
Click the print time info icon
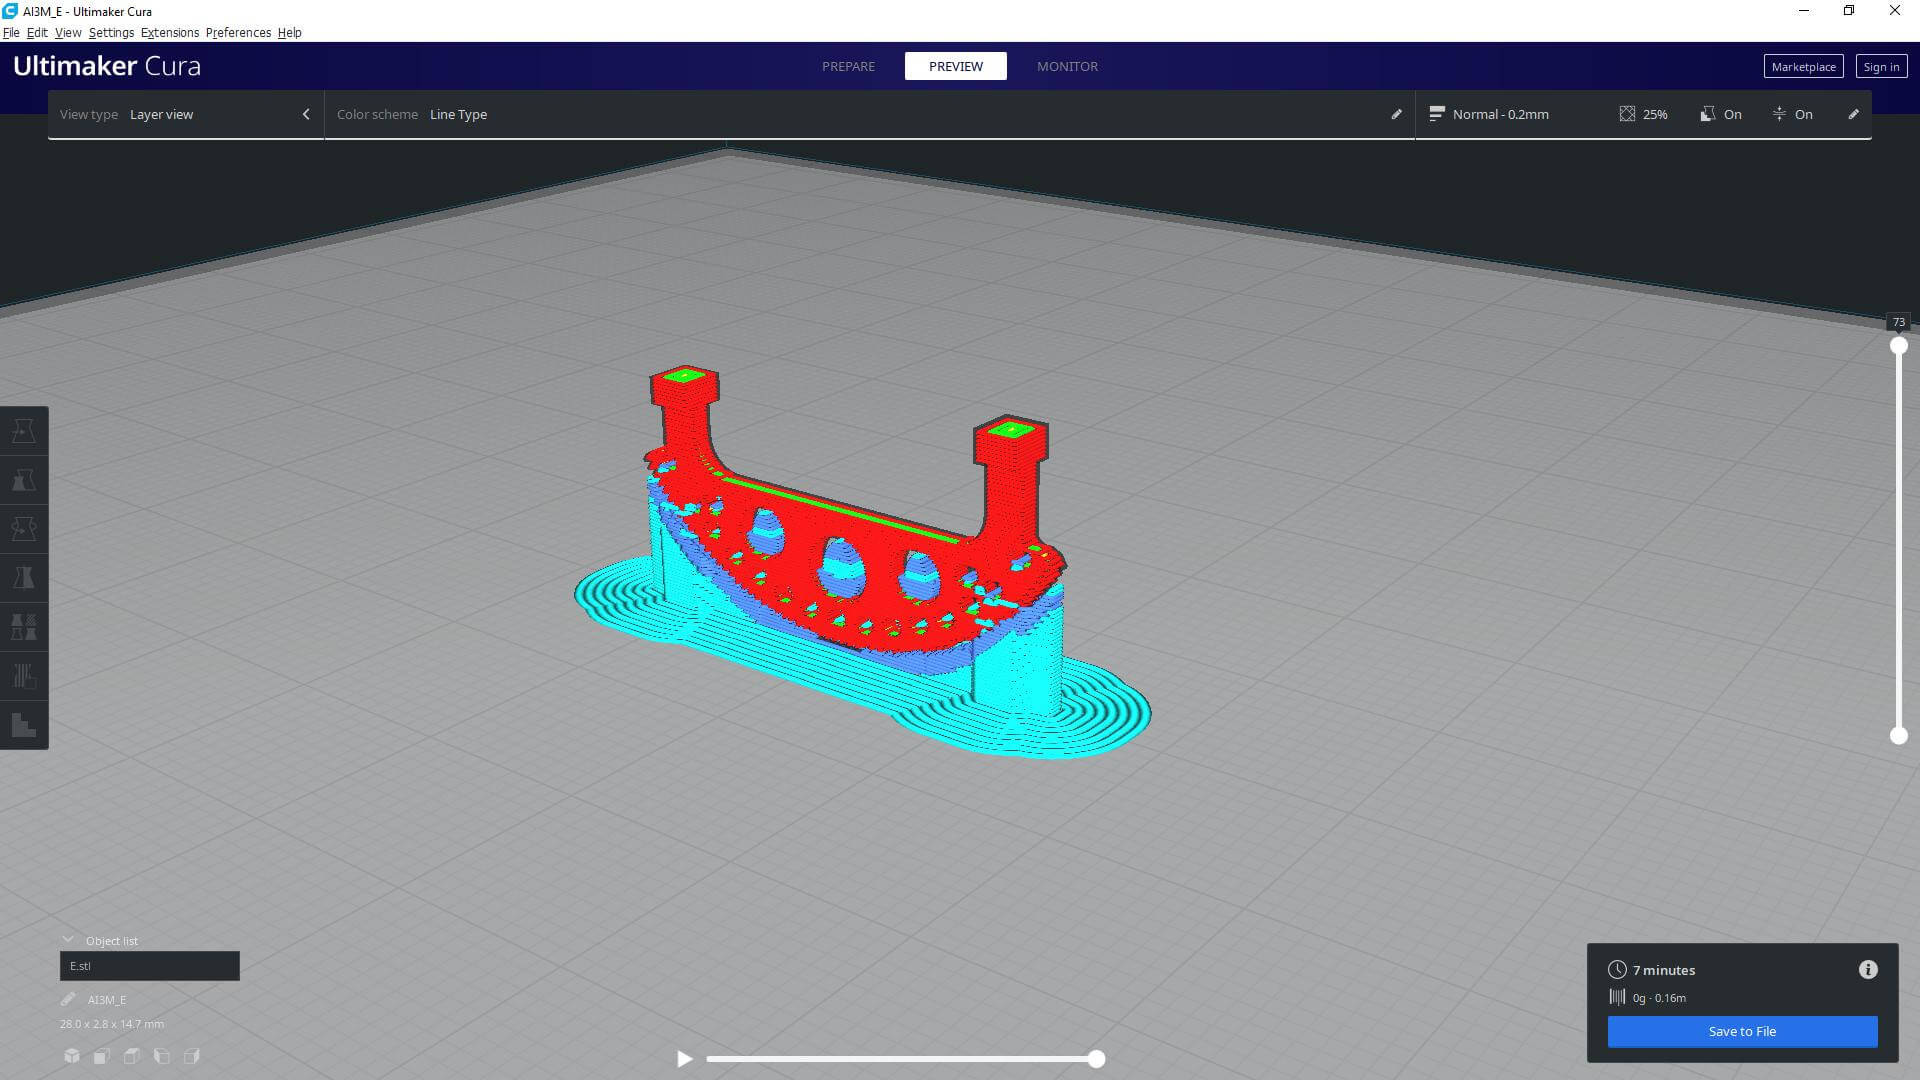tap(1868, 970)
